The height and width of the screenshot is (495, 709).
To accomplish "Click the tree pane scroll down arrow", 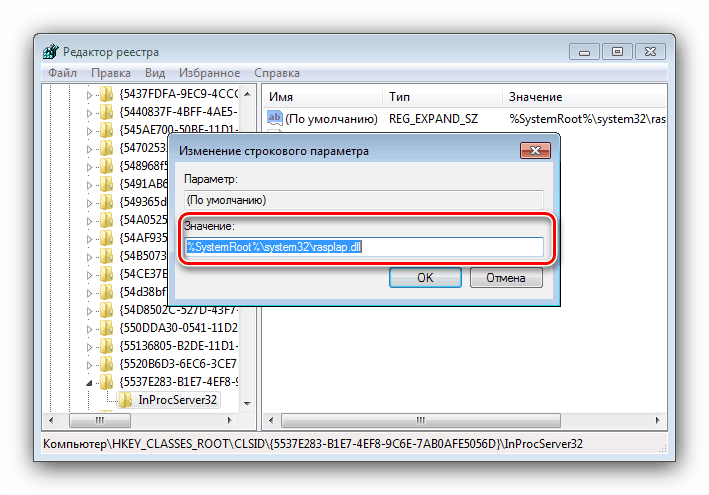I will [x=247, y=403].
